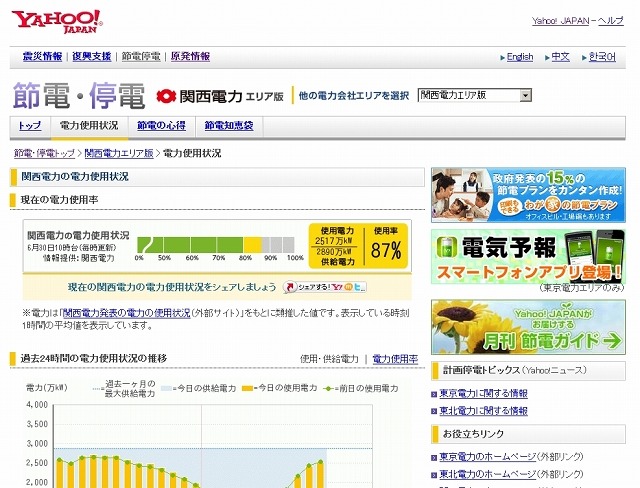Click the 今日の供給電力 legend swatch
The height and width of the screenshot is (488, 640).
pyautogui.click(x=167, y=388)
